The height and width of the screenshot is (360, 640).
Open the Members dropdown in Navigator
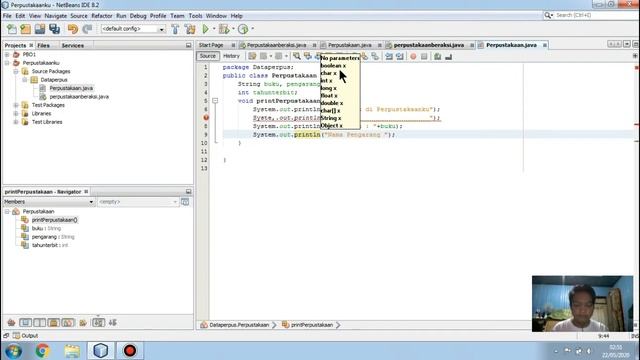click(49, 202)
